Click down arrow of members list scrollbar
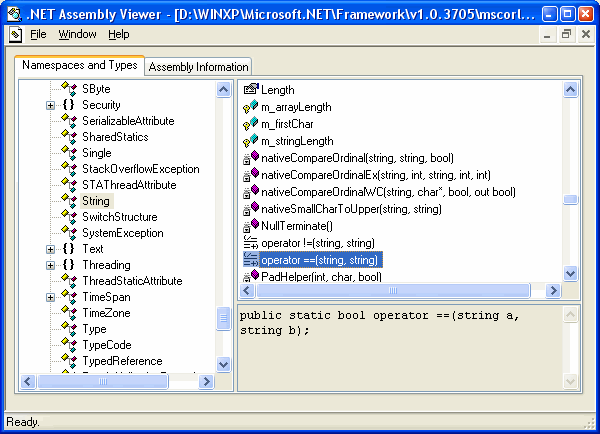 [x=570, y=274]
